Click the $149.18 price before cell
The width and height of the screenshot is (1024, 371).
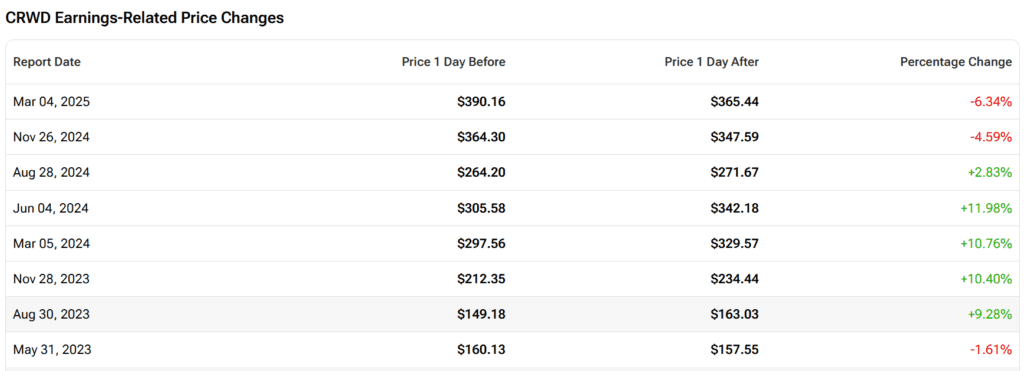tap(481, 314)
